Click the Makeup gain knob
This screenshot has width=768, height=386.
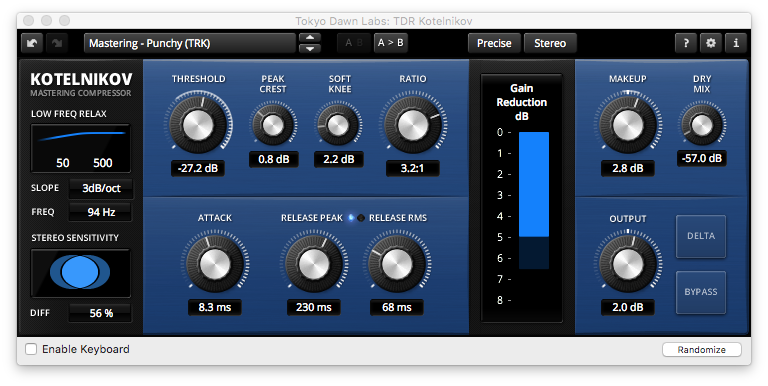click(x=628, y=124)
